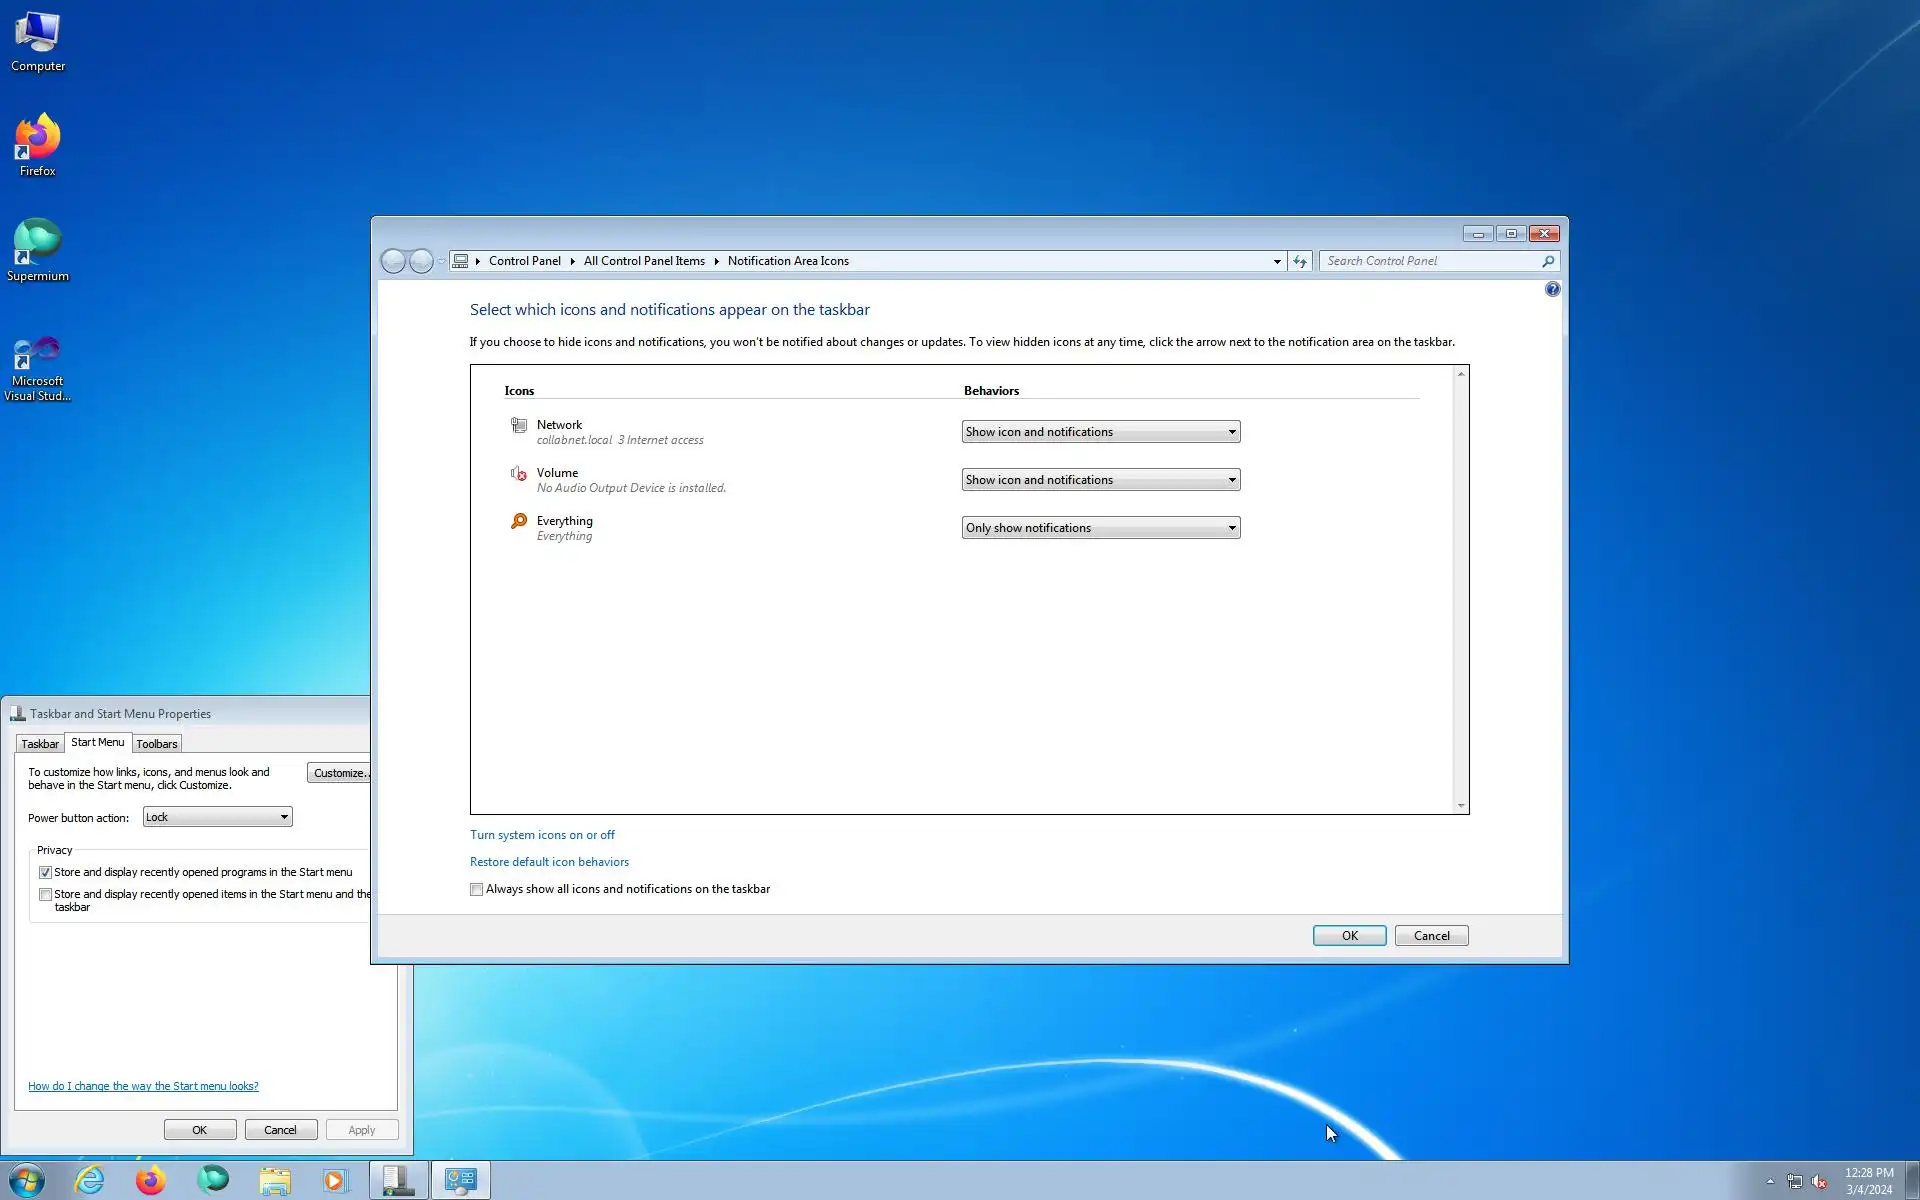This screenshot has height=1200, width=1920.
Task: Click Turn system icons on or off
Action: pos(542,835)
